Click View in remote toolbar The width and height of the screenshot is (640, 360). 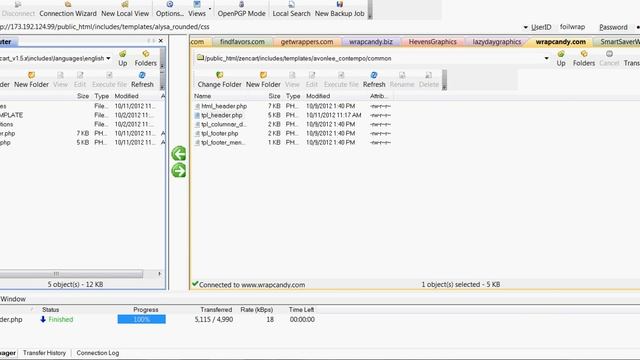pyautogui.click(x=292, y=80)
